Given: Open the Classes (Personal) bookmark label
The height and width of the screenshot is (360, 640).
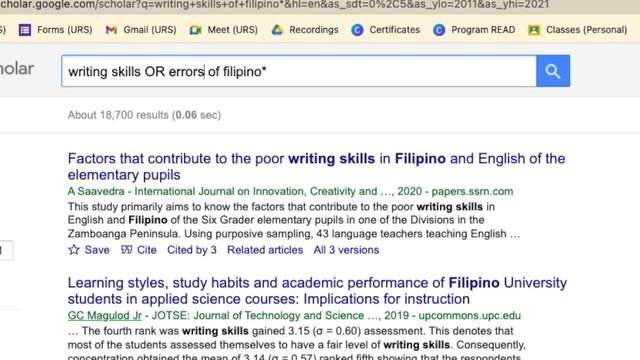Looking at the screenshot, I should 587,30.
